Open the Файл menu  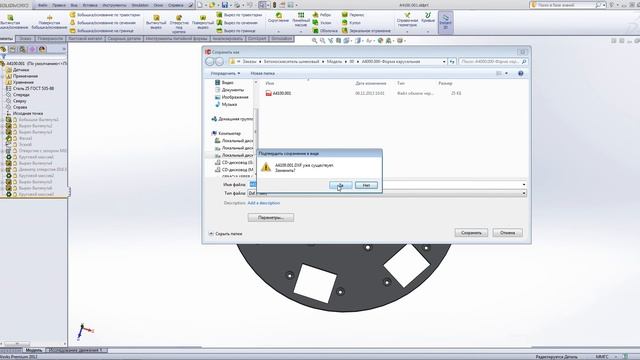(42, 5)
